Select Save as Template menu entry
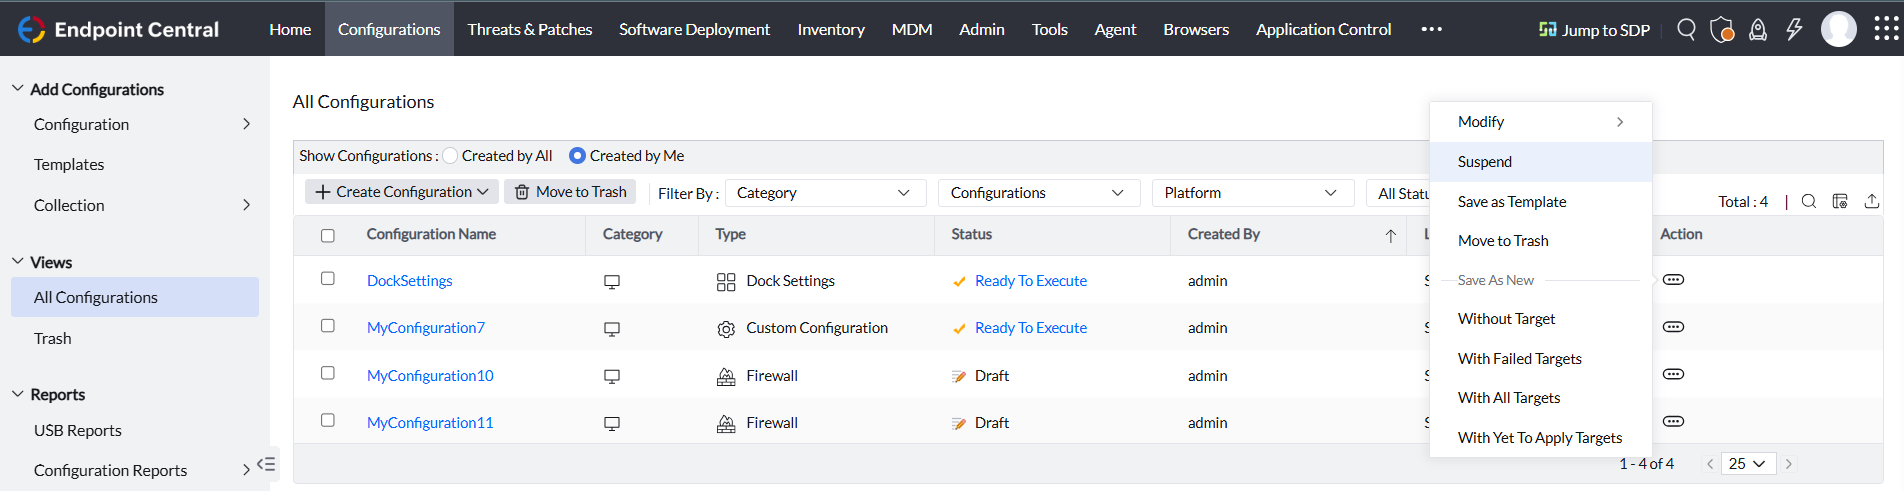The image size is (1904, 491). pyautogui.click(x=1512, y=202)
